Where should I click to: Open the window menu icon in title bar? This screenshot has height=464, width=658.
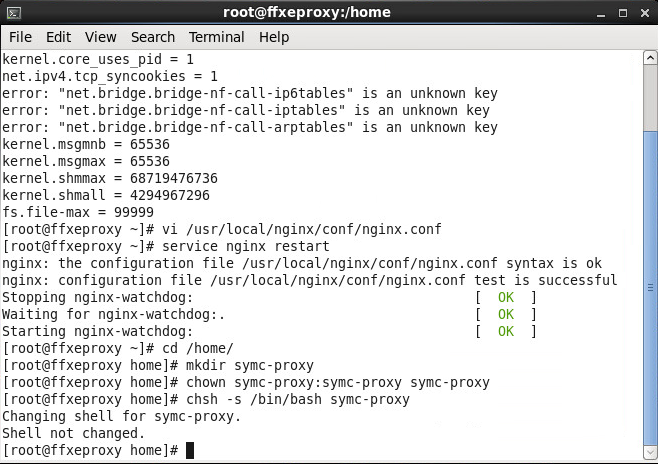point(13,12)
